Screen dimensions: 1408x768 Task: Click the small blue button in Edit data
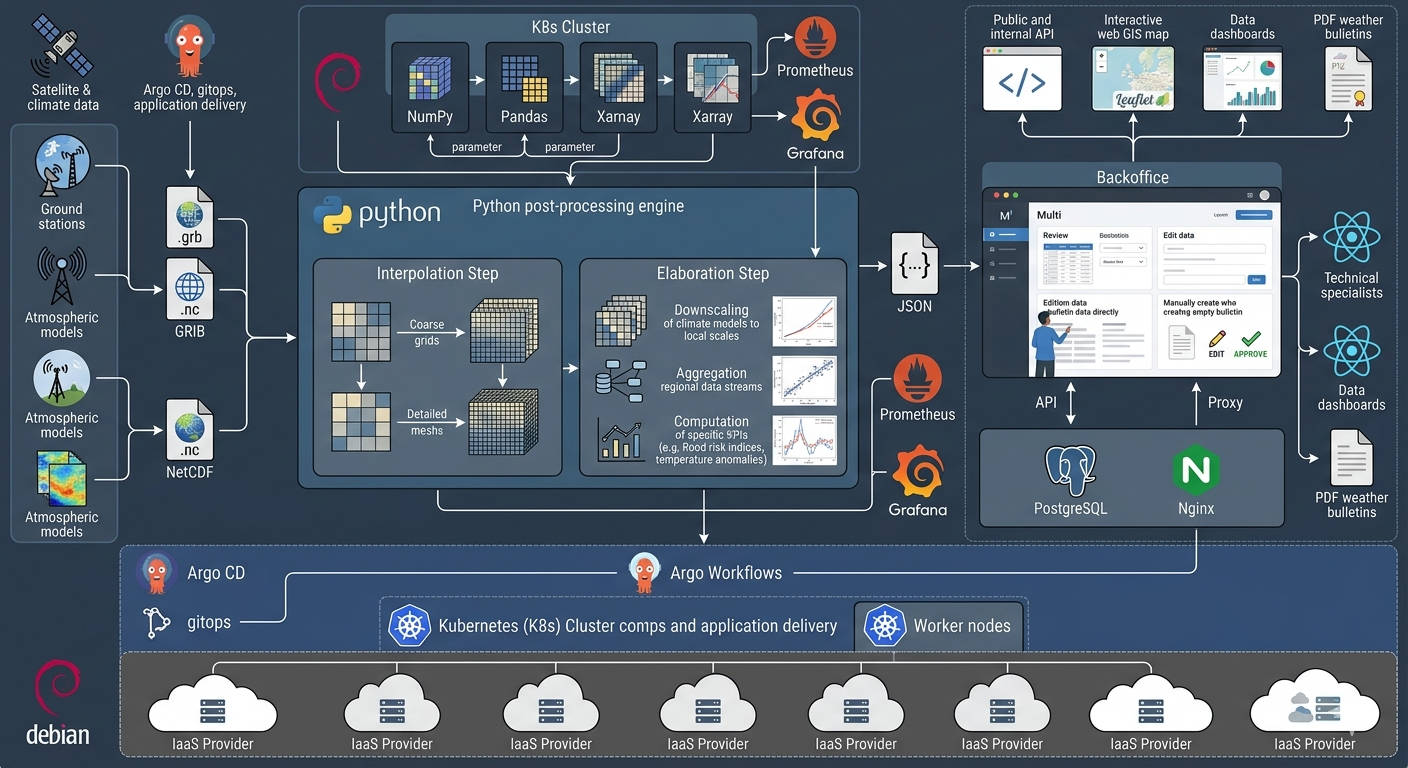coord(1256,279)
